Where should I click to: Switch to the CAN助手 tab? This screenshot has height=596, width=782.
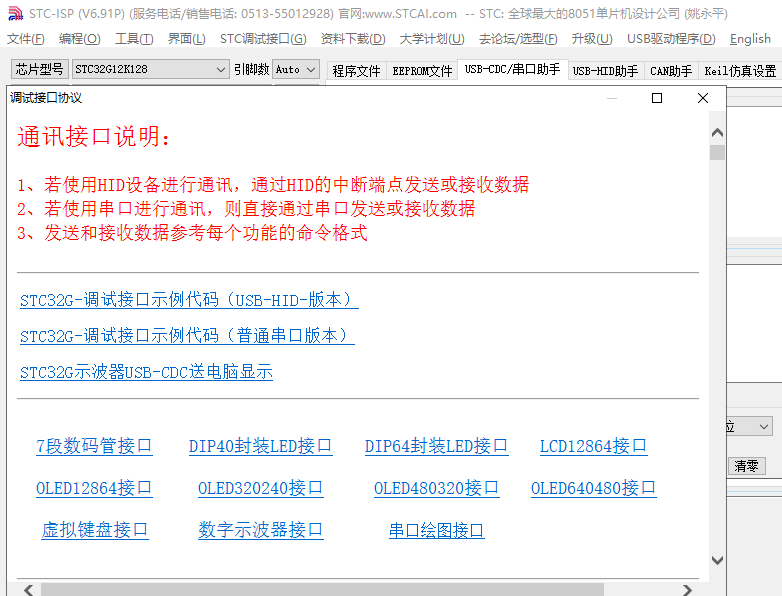pyautogui.click(x=671, y=71)
